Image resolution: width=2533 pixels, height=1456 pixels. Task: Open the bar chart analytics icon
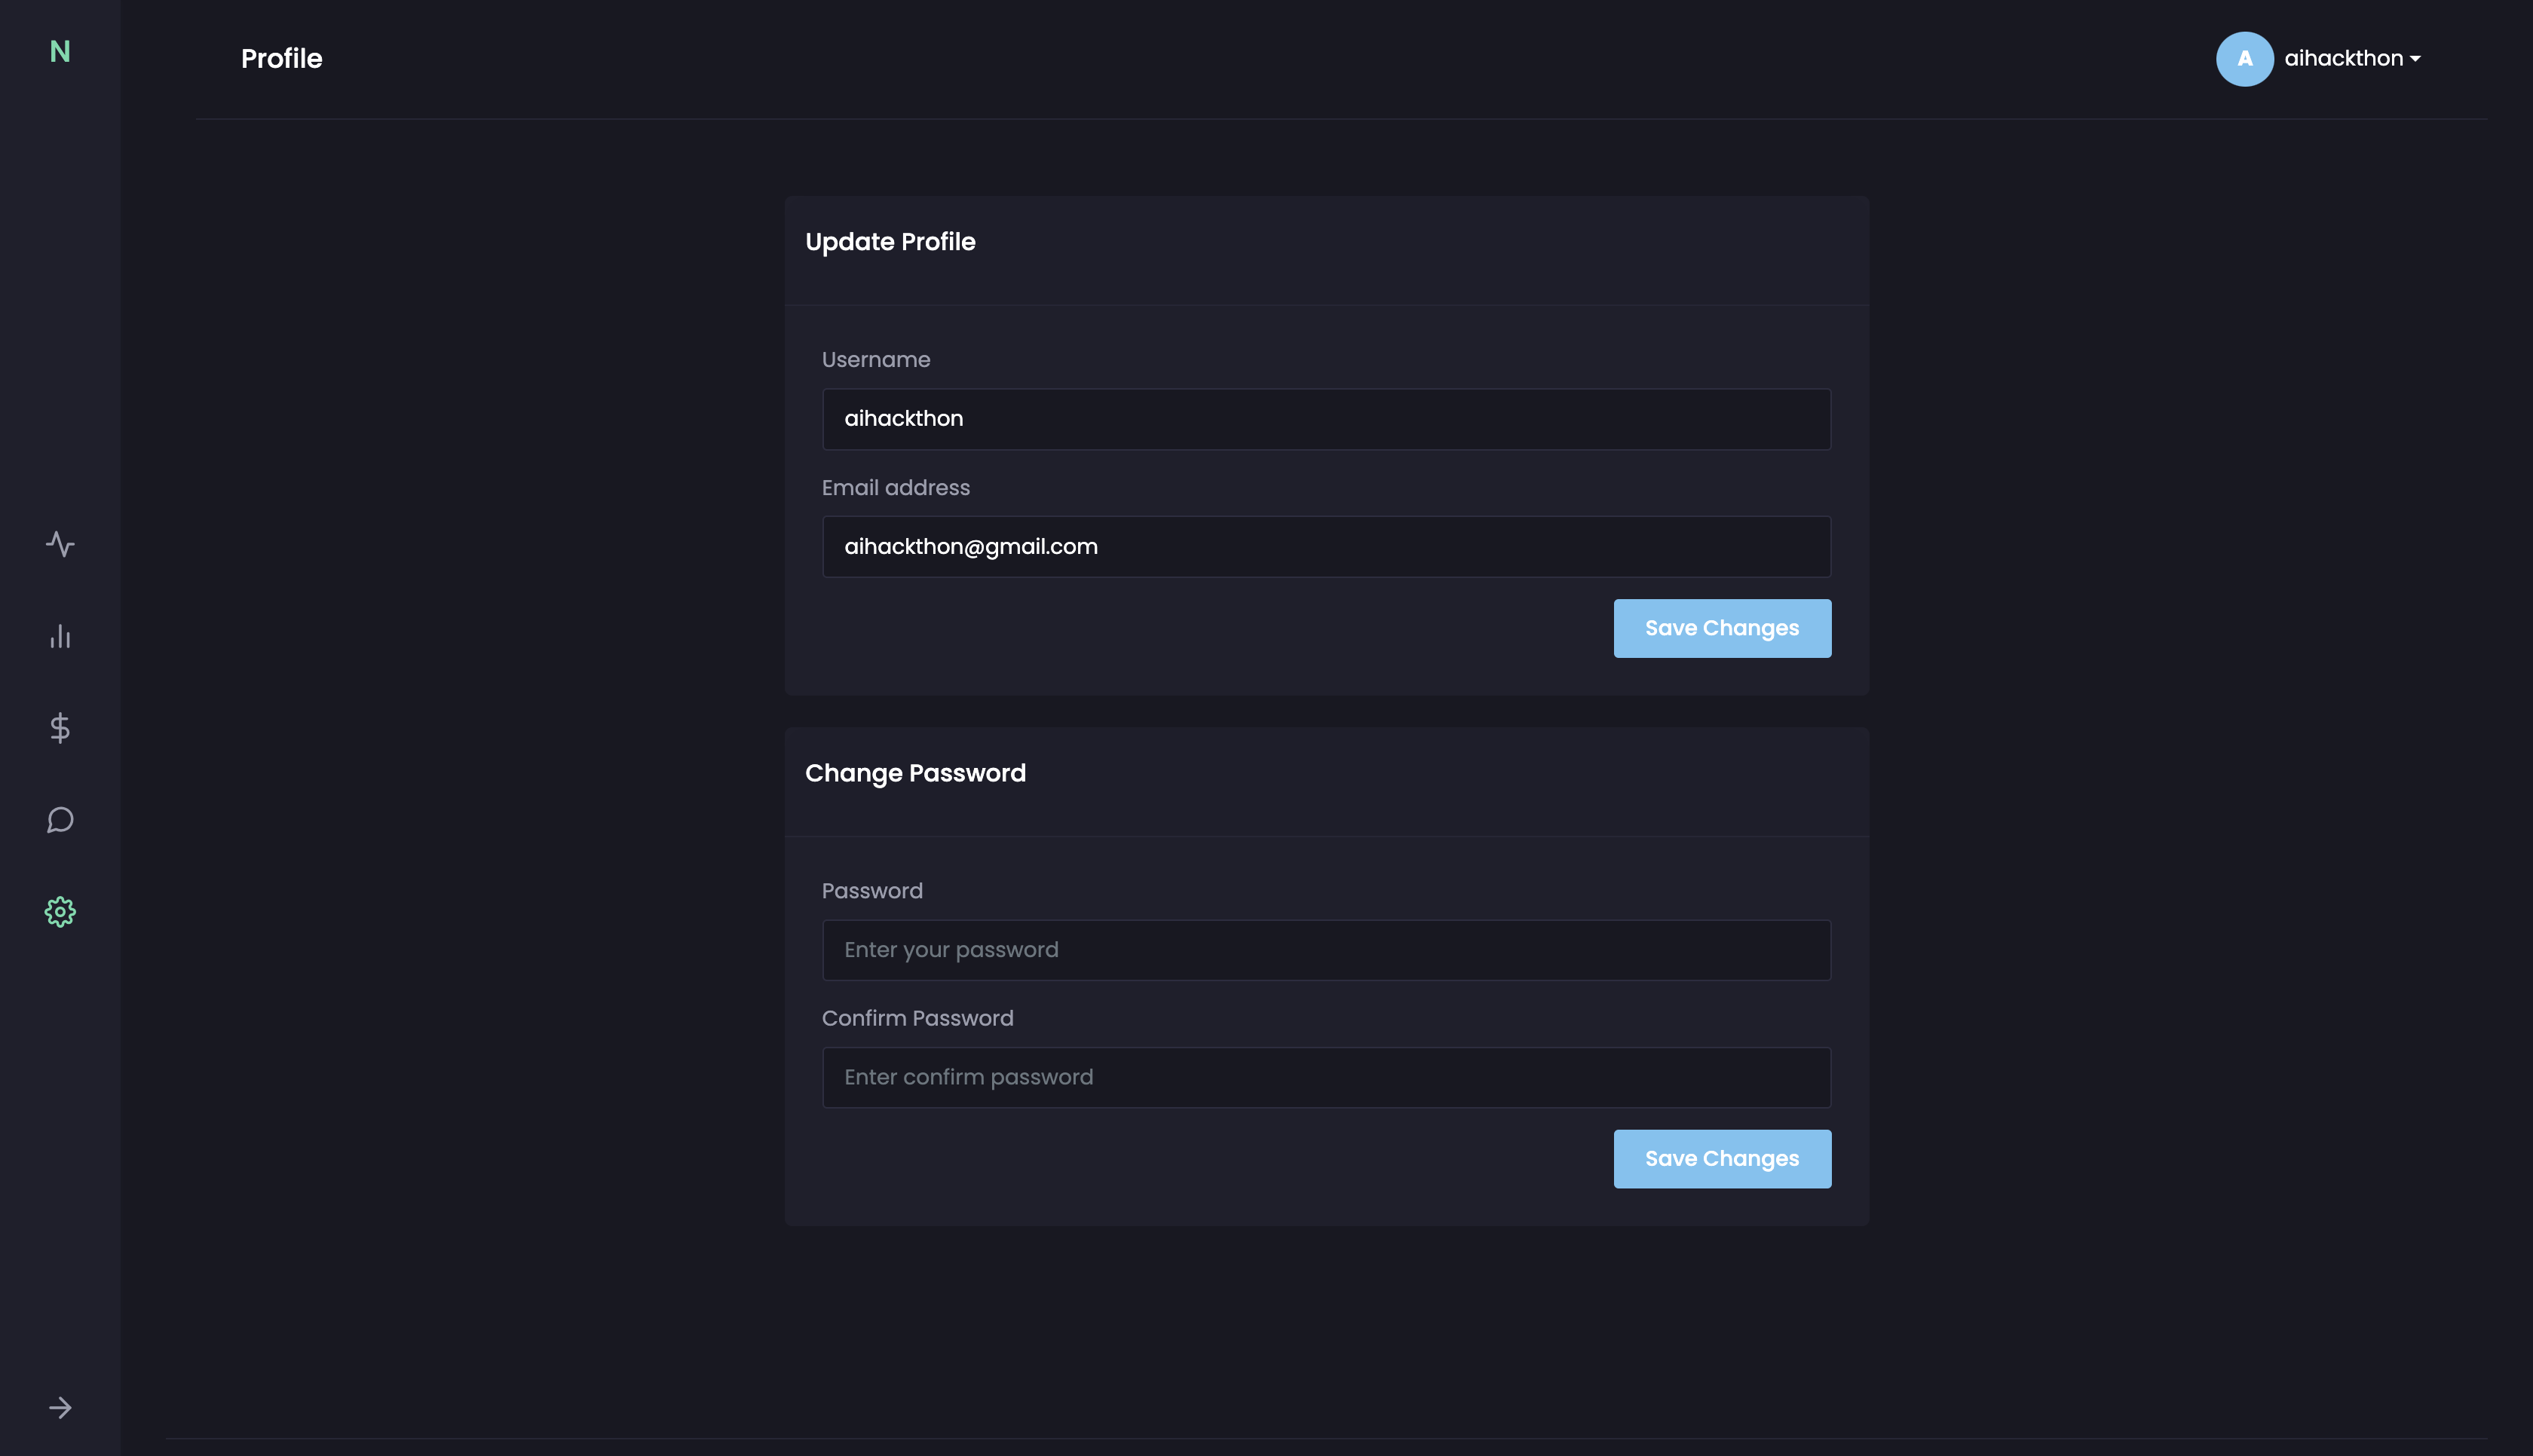click(60, 636)
